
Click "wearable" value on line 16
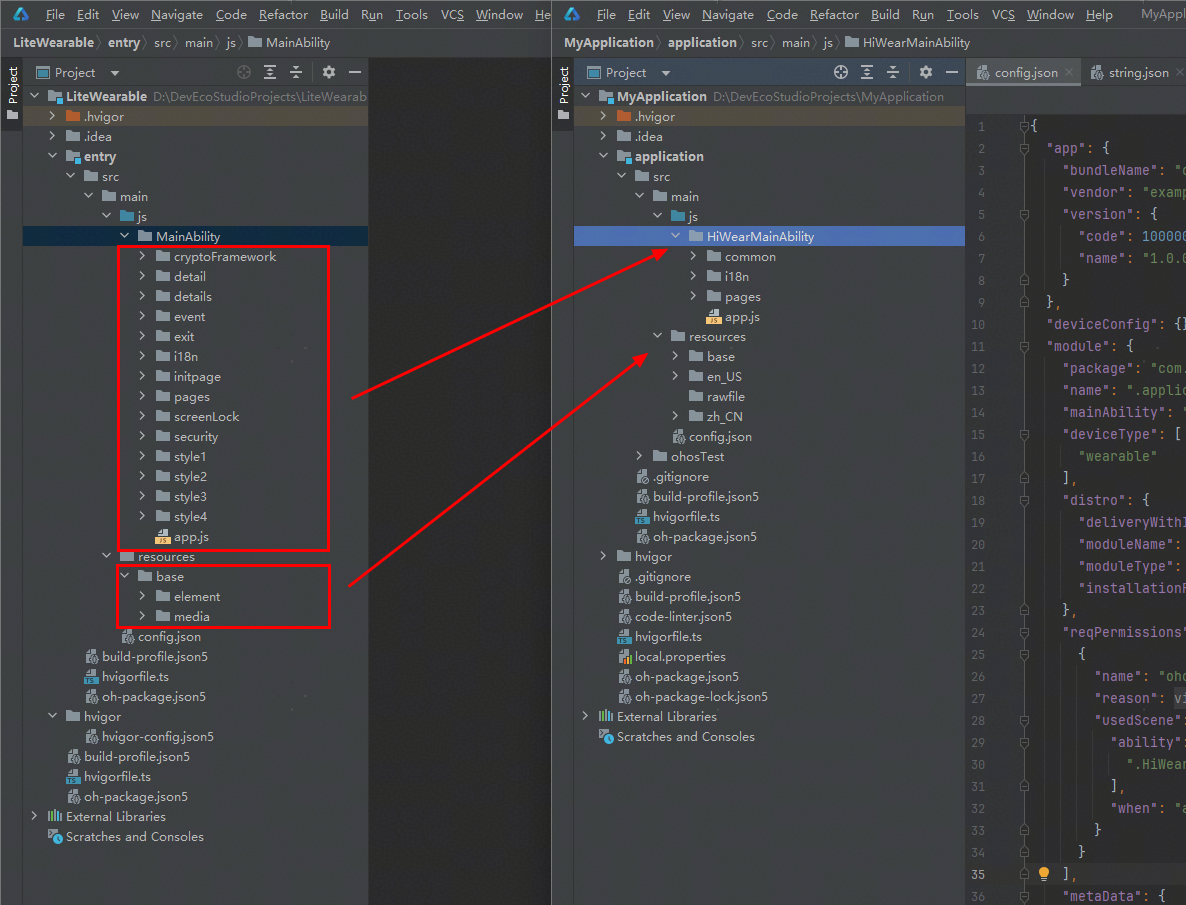1118,456
